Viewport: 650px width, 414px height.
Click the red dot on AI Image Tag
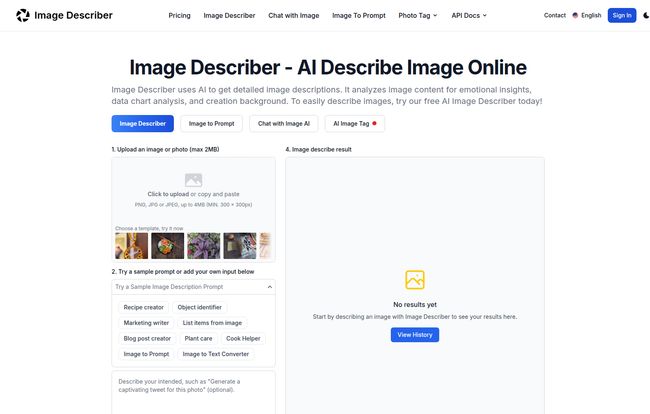(x=374, y=123)
